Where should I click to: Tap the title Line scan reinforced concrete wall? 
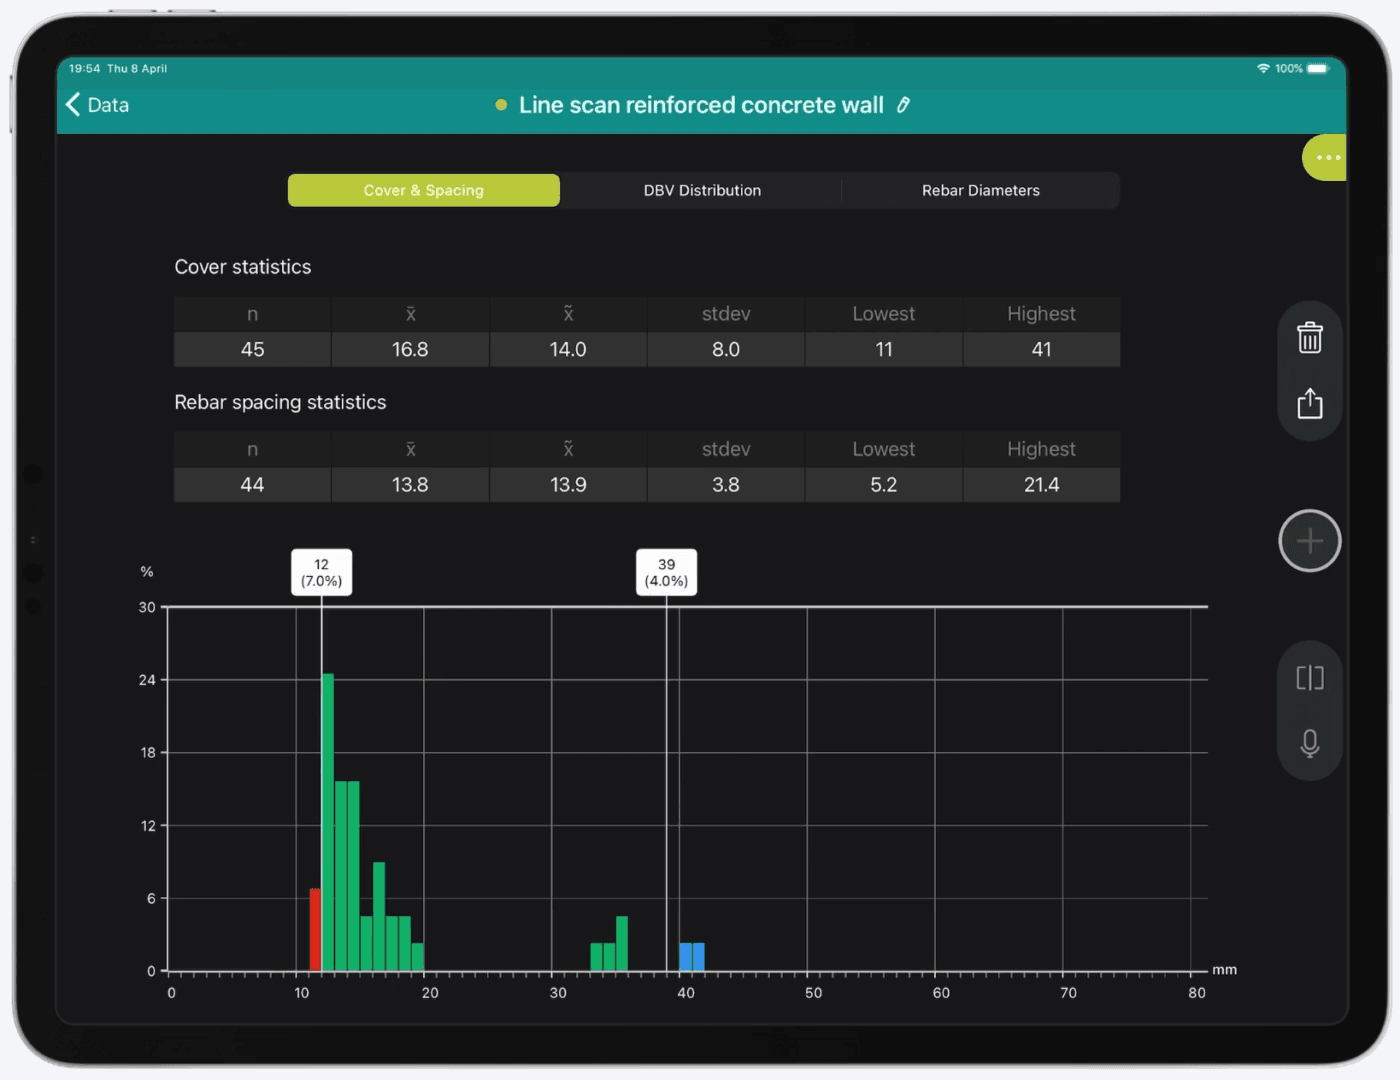701,105
